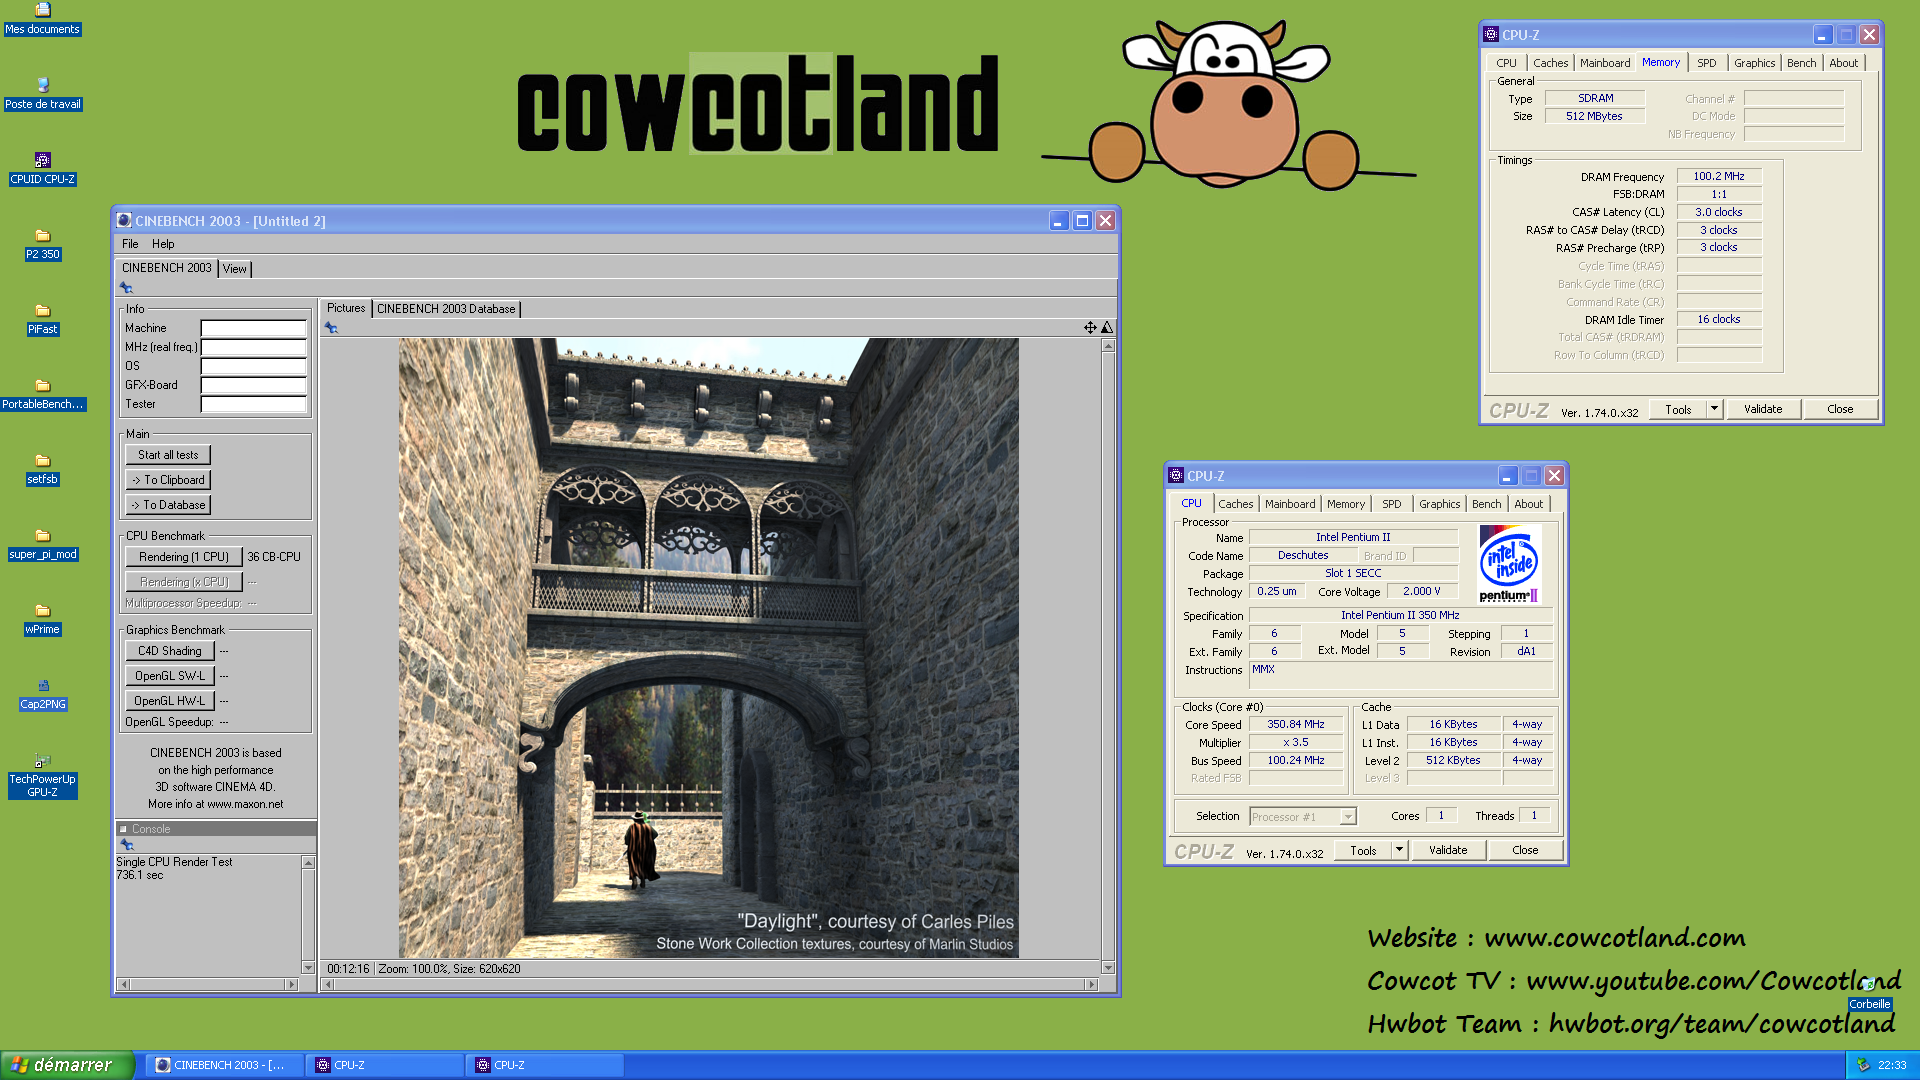Click the pin icon in the Pictures panel
Viewport: 1920px width, 1080px height.
331,328
